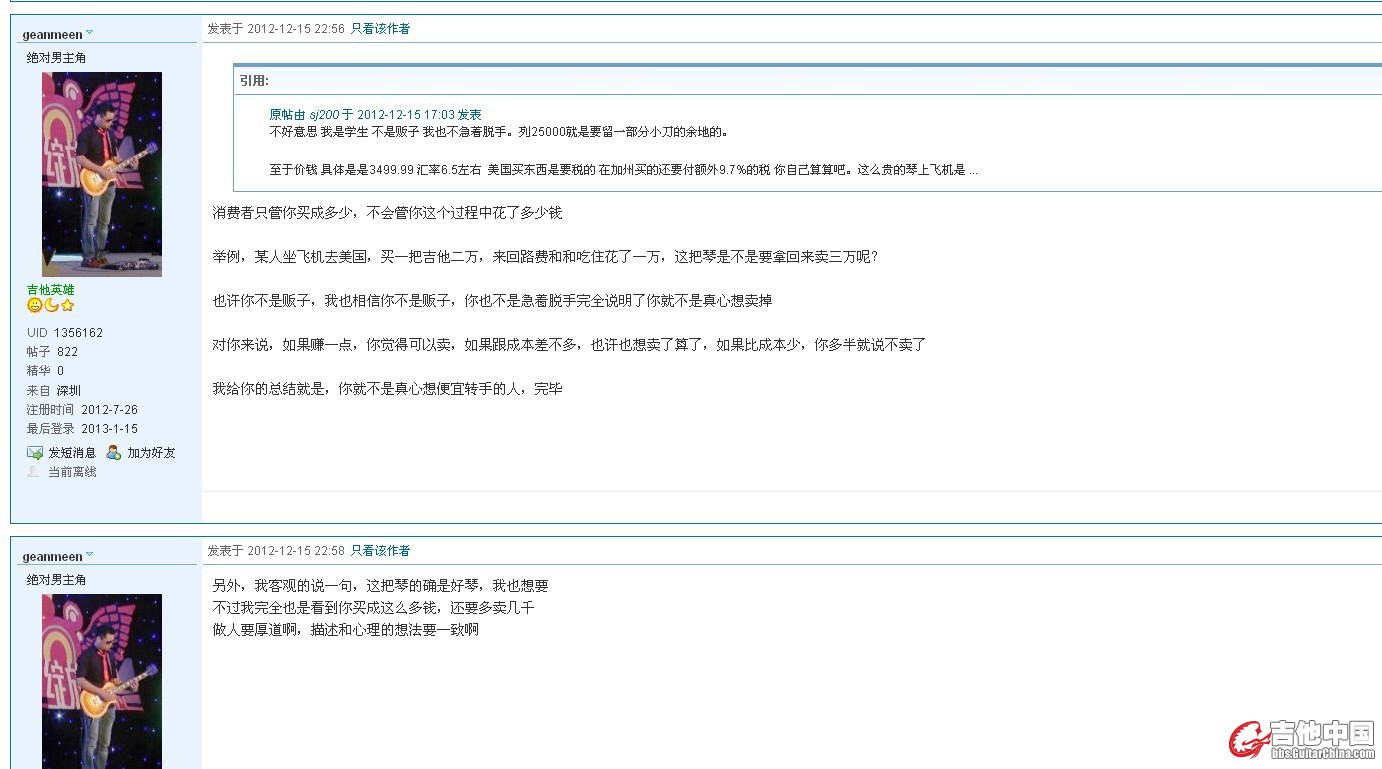Click the send message envelope icon
The width and height of the screenshot is (1382, 769).
35,453
